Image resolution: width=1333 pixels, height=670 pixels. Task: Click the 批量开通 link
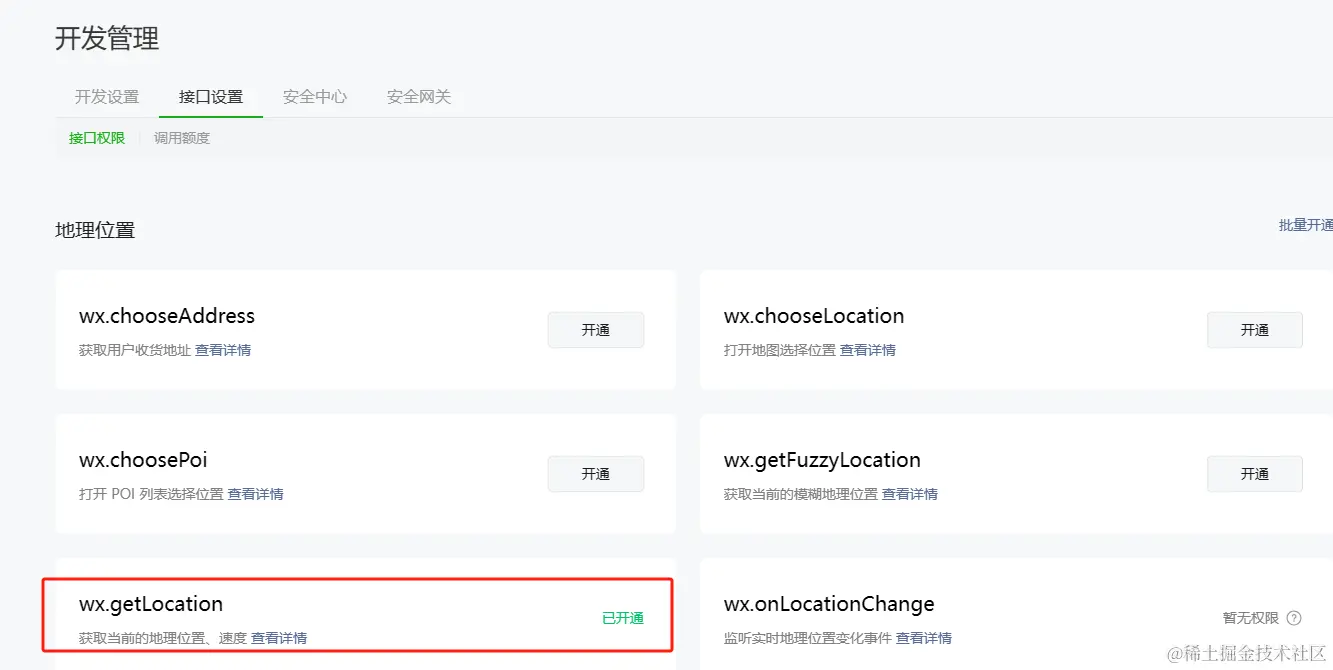click(1306, 225)
